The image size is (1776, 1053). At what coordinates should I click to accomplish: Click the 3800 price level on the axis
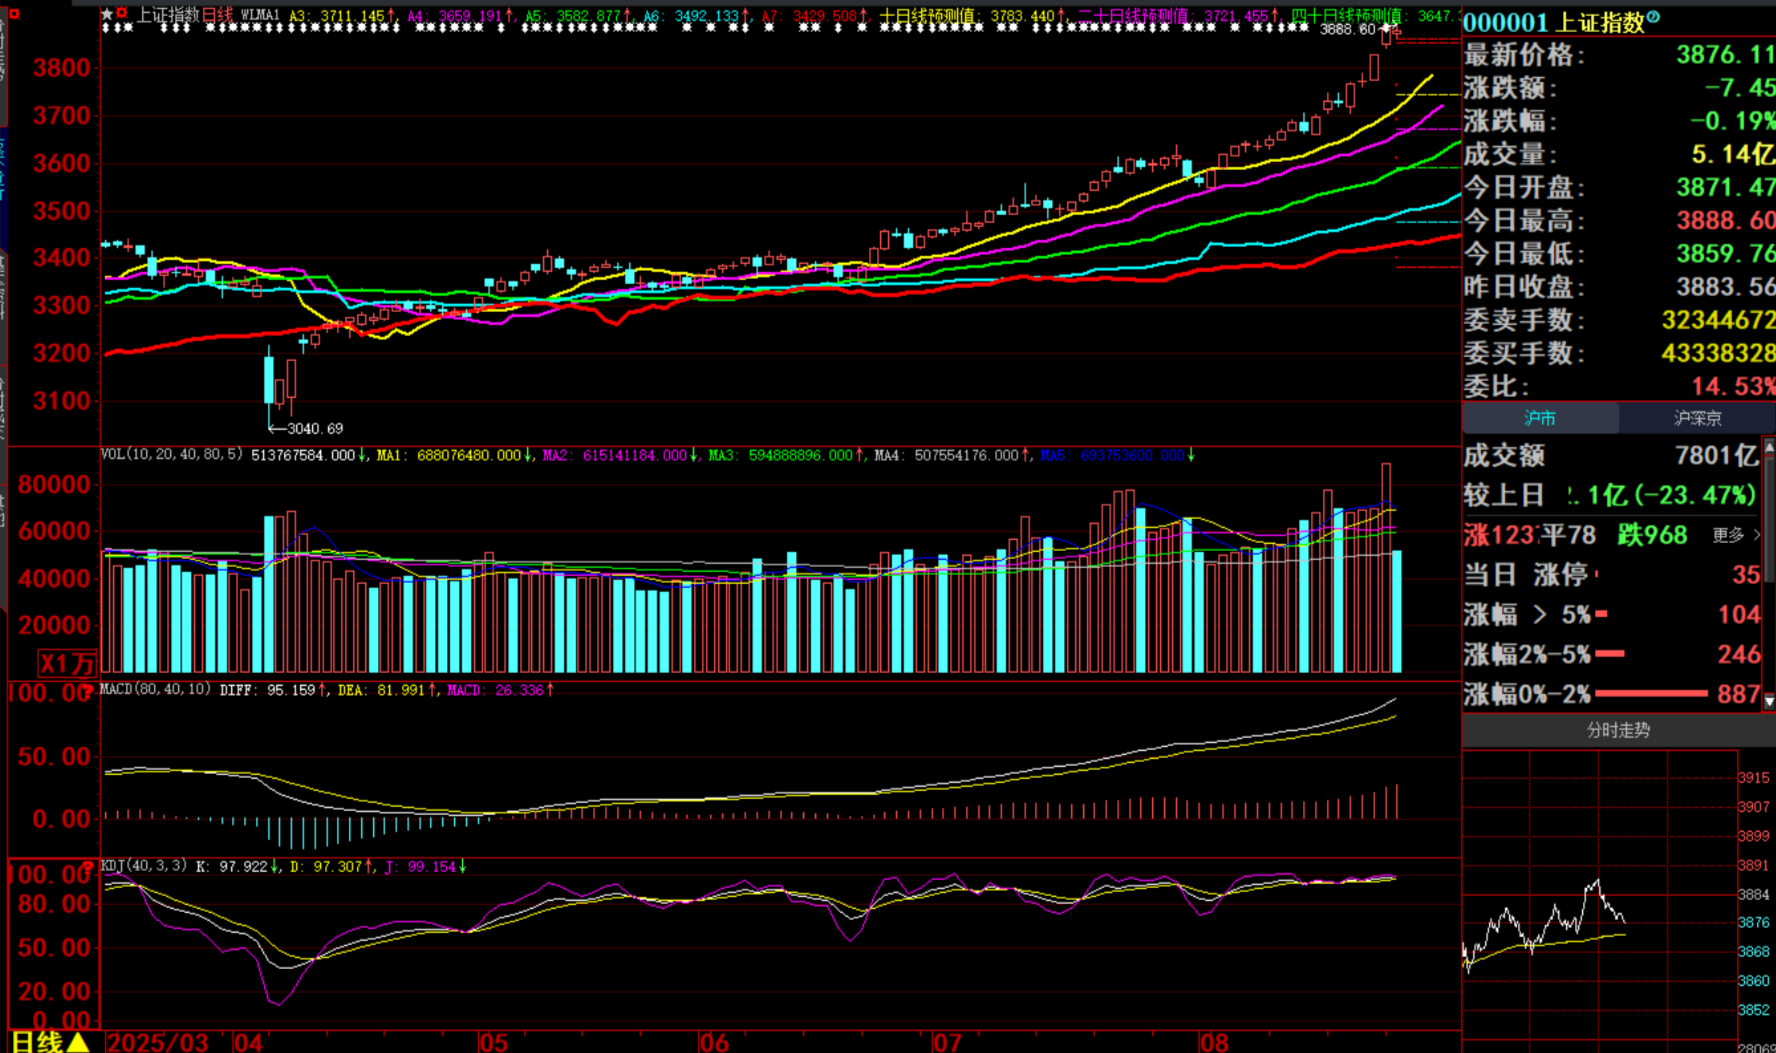pyautogui.click(x=62, y=68)
